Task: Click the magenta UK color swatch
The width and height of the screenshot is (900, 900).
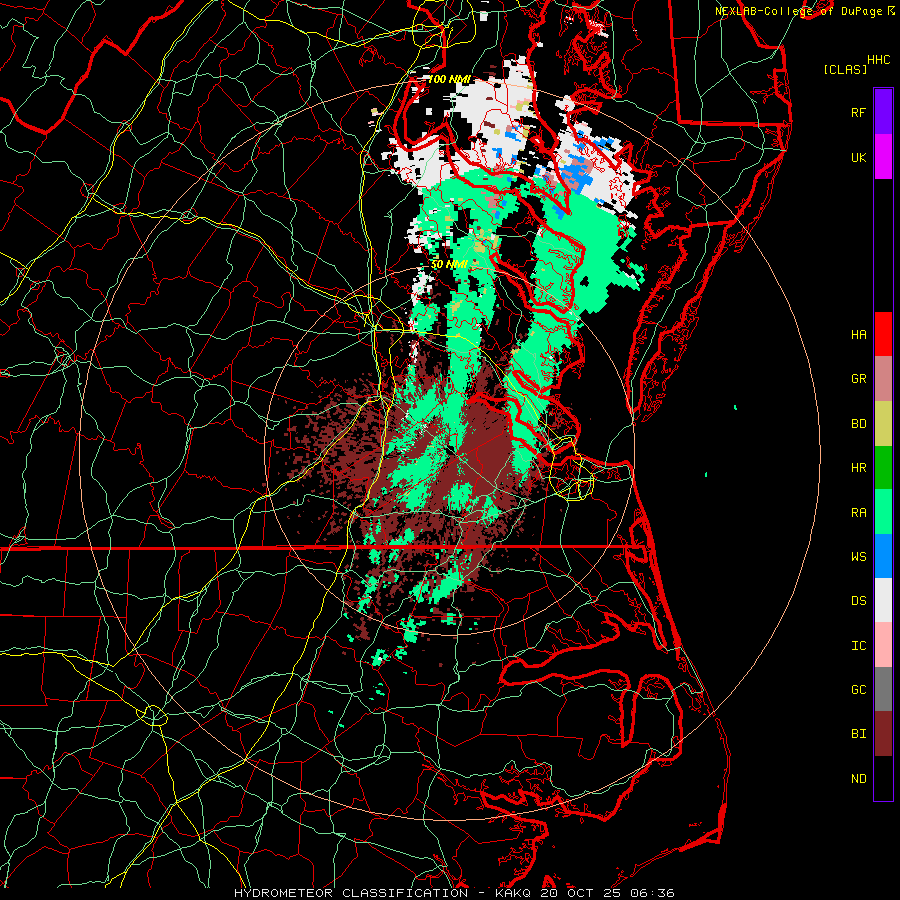Action: [x=883, y=157]
